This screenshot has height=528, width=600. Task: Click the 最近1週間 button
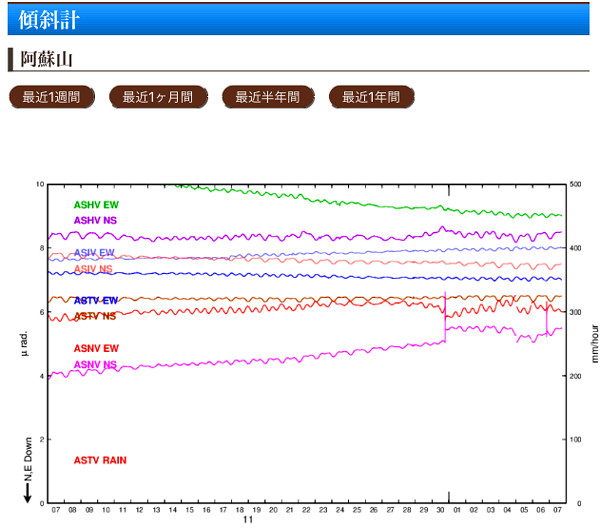[x=51, y=97]
